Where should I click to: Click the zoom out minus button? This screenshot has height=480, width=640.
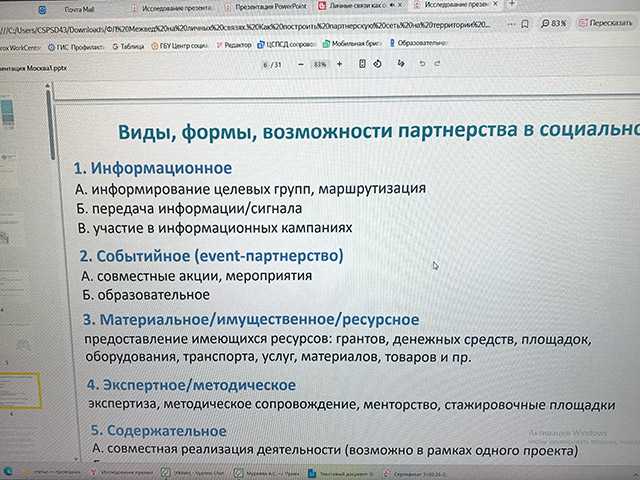pyautogui.click(x=300, y=63)
